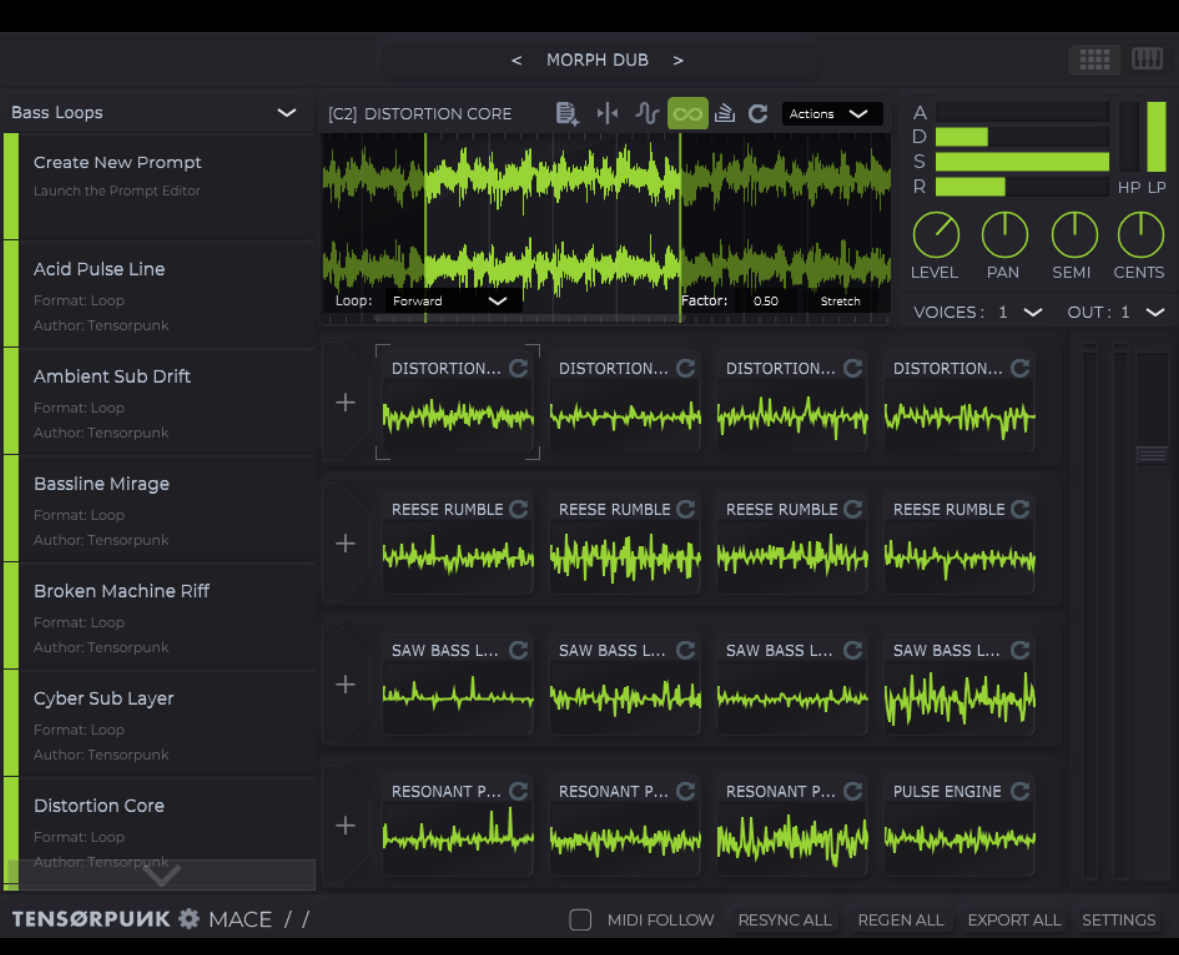Adjust the Release (R) envelope slider
Screen dimensions: 1179x955
[x=1022, y=186]
